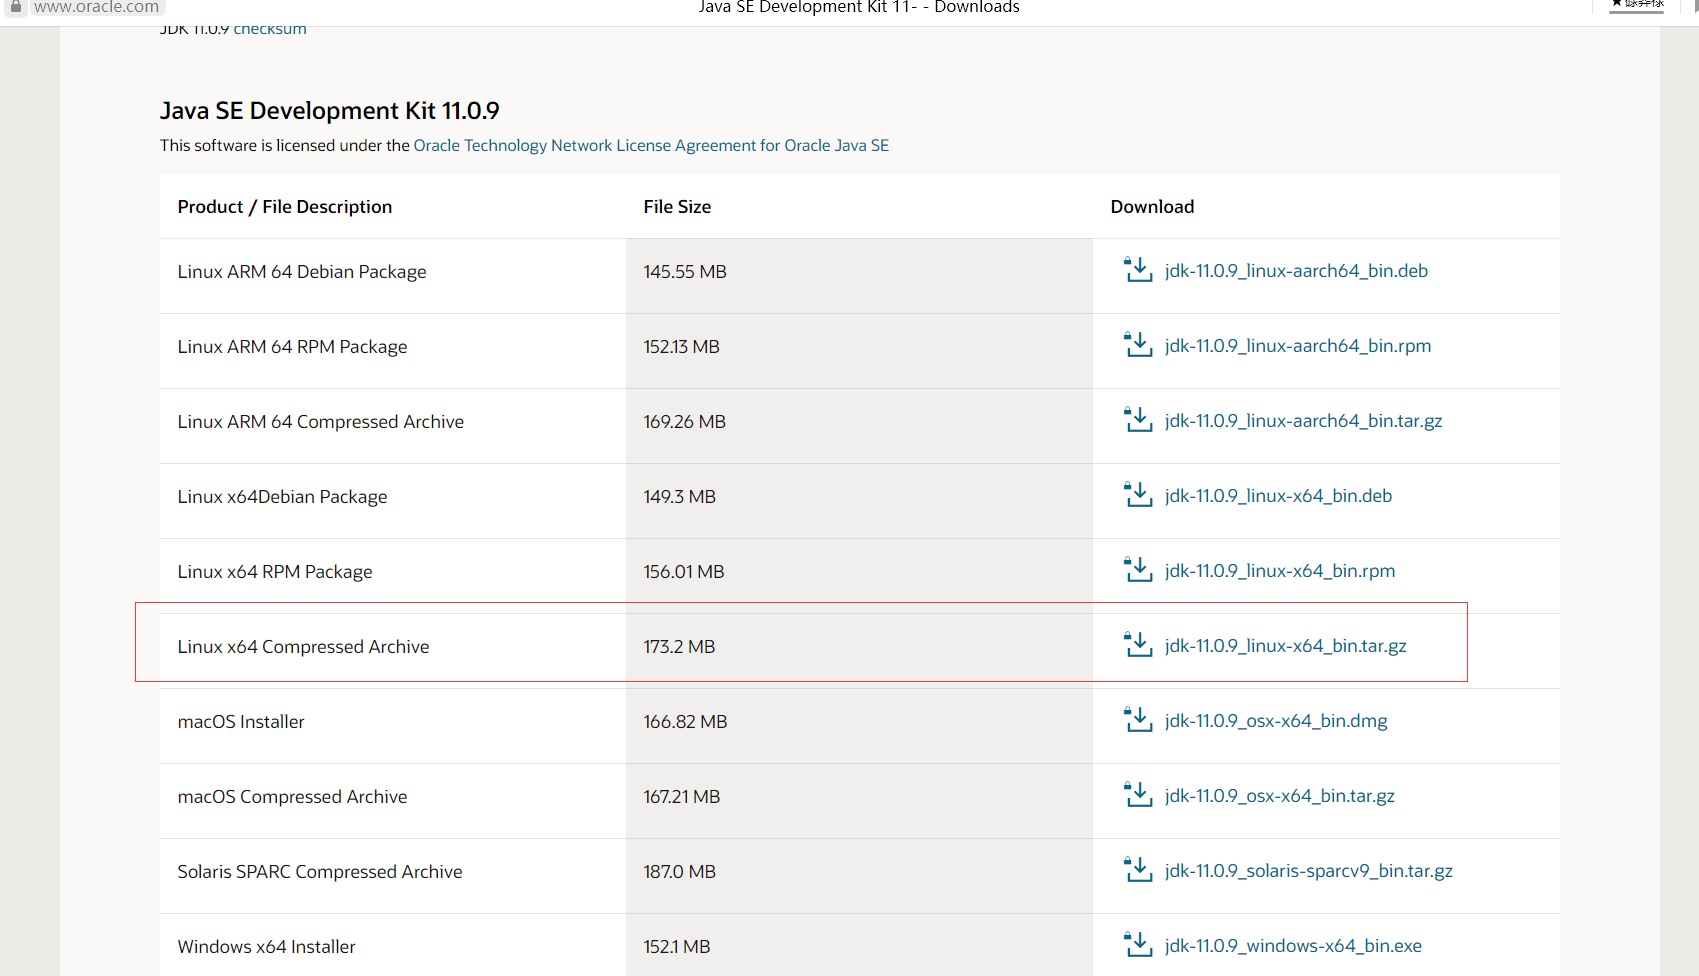Click the 169.26 MB file size cell

[859, 426]
